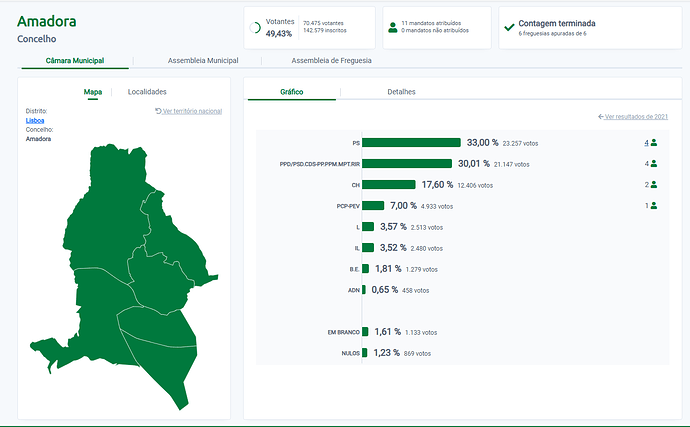Click Ver resultados de 2021 link
This screenshot has width=690, height=427.
coord(632,117)
